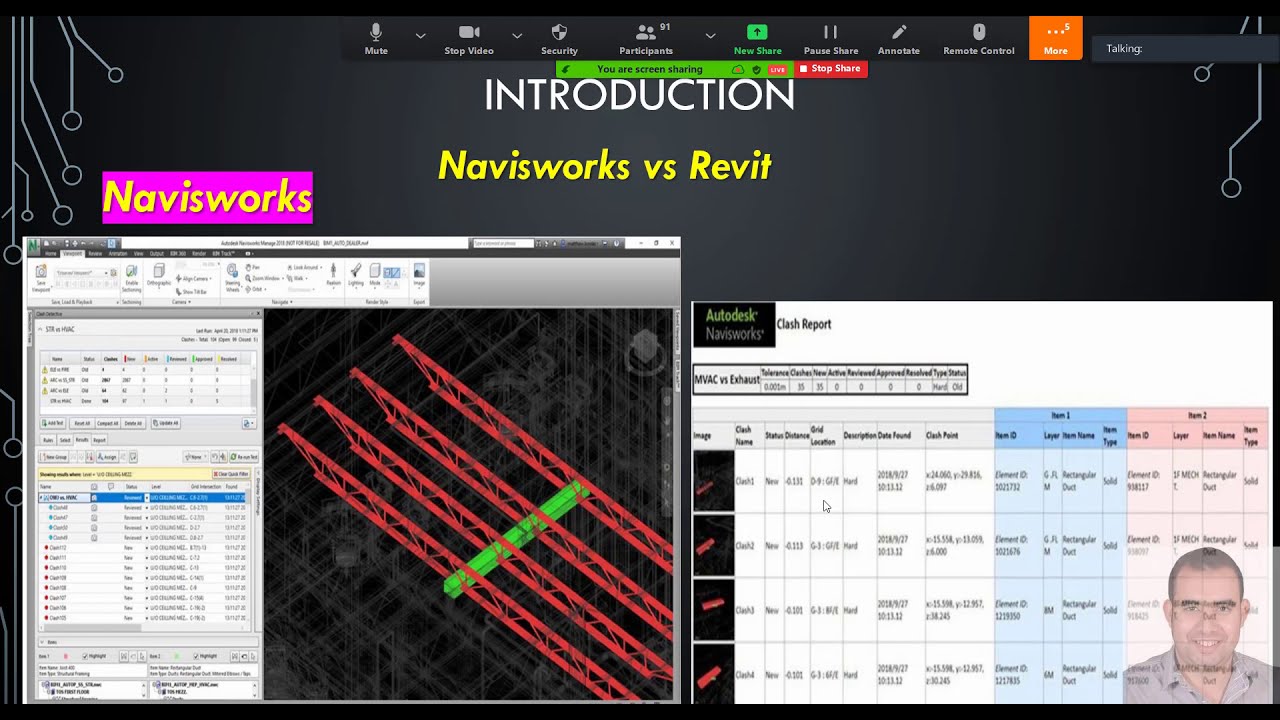Open the Zoom Security menu
This screenshot has height=720, width=1280.
[559, 40]
